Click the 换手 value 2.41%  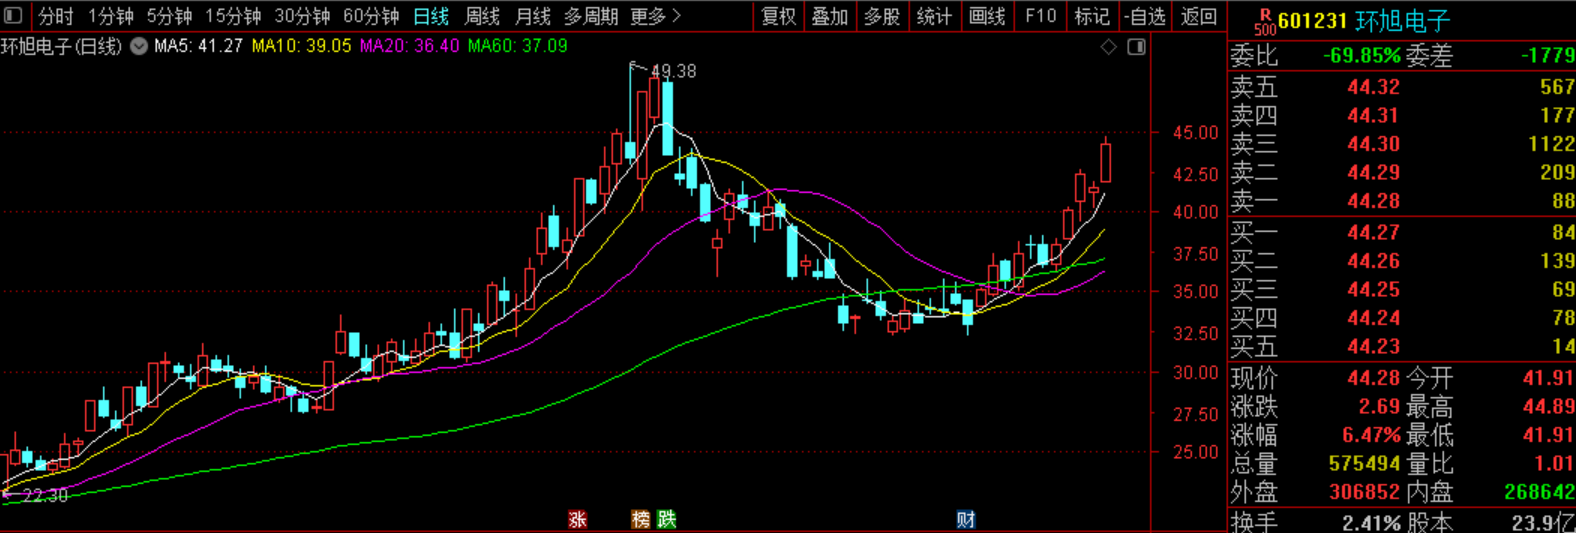[x=1371, y=521]
